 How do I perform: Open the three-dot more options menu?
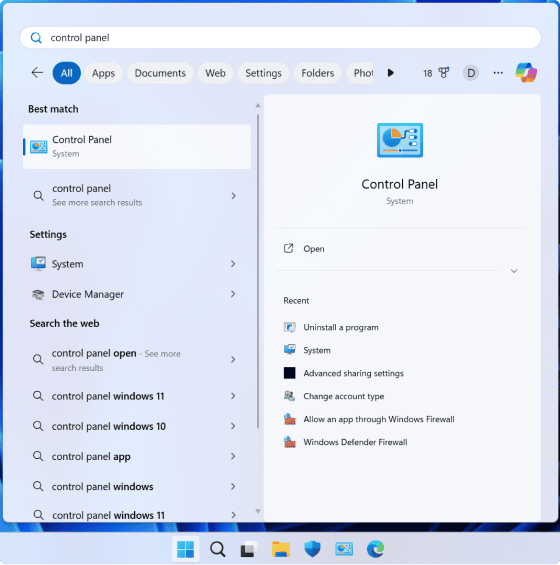(x=498, y=73)
